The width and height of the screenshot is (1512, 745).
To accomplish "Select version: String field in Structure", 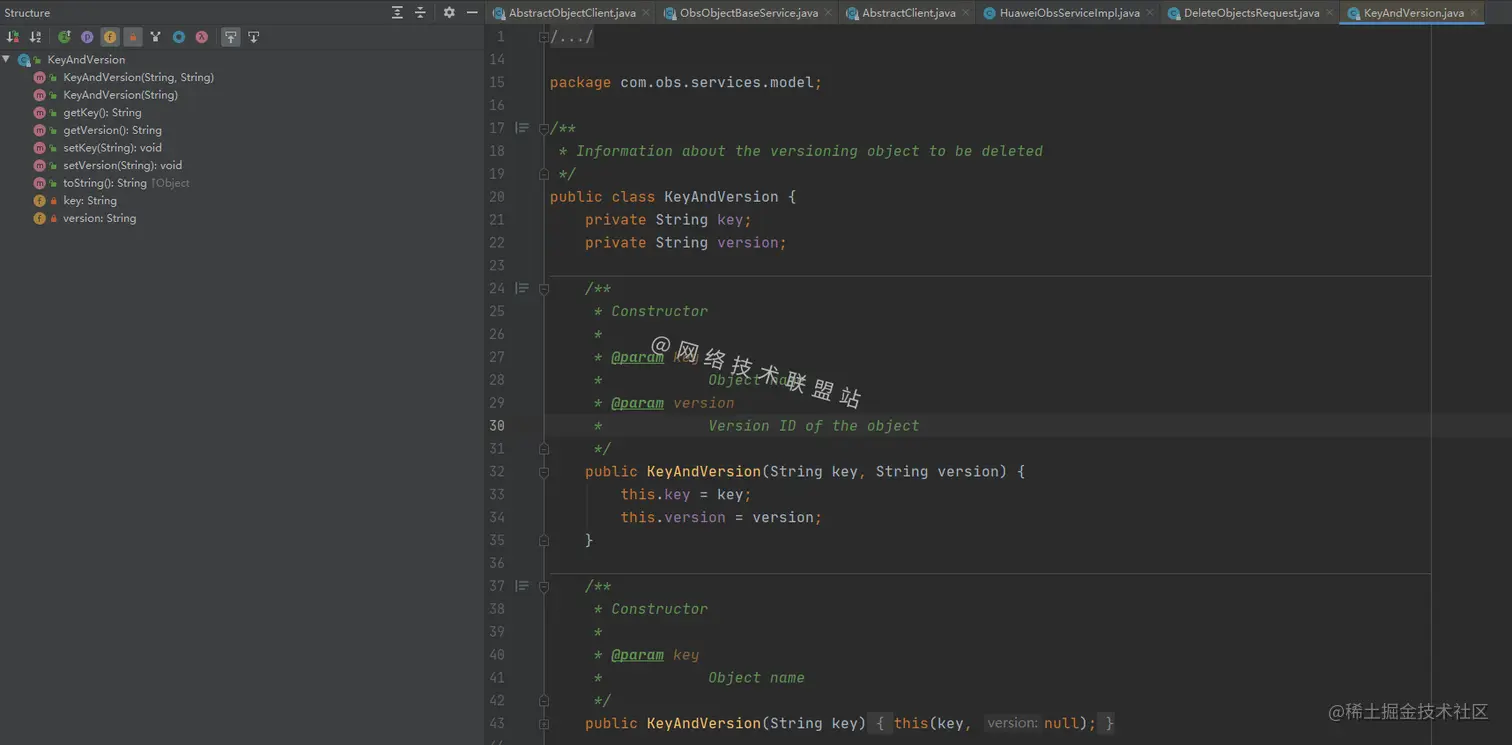I will point(99,218).
